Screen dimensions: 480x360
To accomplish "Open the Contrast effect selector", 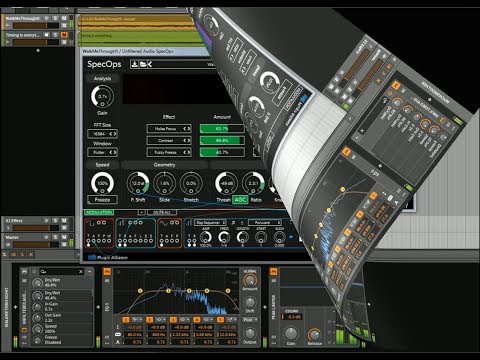I will pyautogui.click(x=169, y=140).
